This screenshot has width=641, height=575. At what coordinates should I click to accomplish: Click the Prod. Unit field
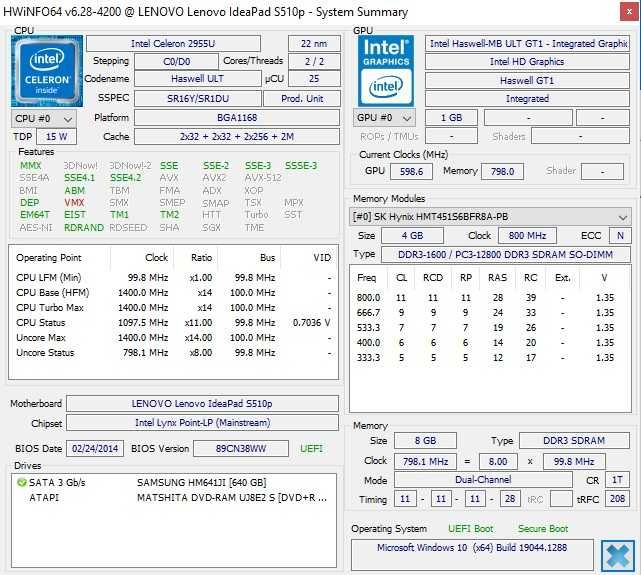[302, 98]
